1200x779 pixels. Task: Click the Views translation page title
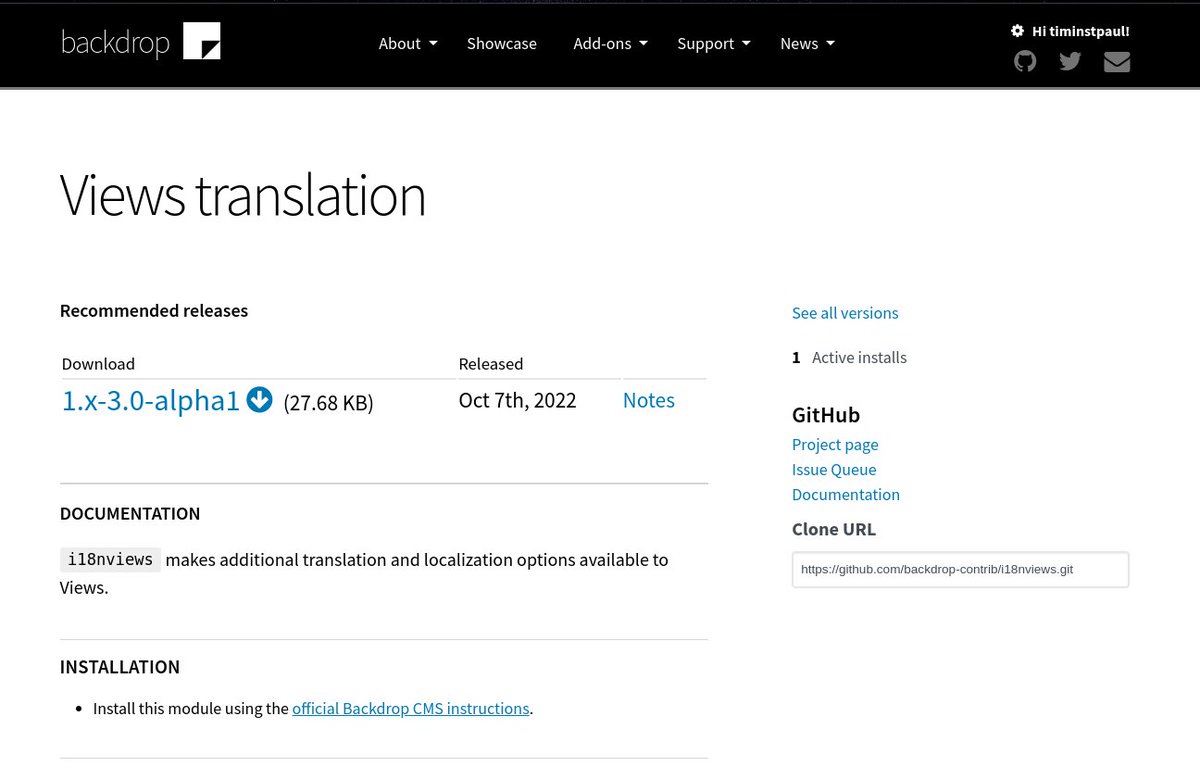pyautogui.click(x=243, y=195)
